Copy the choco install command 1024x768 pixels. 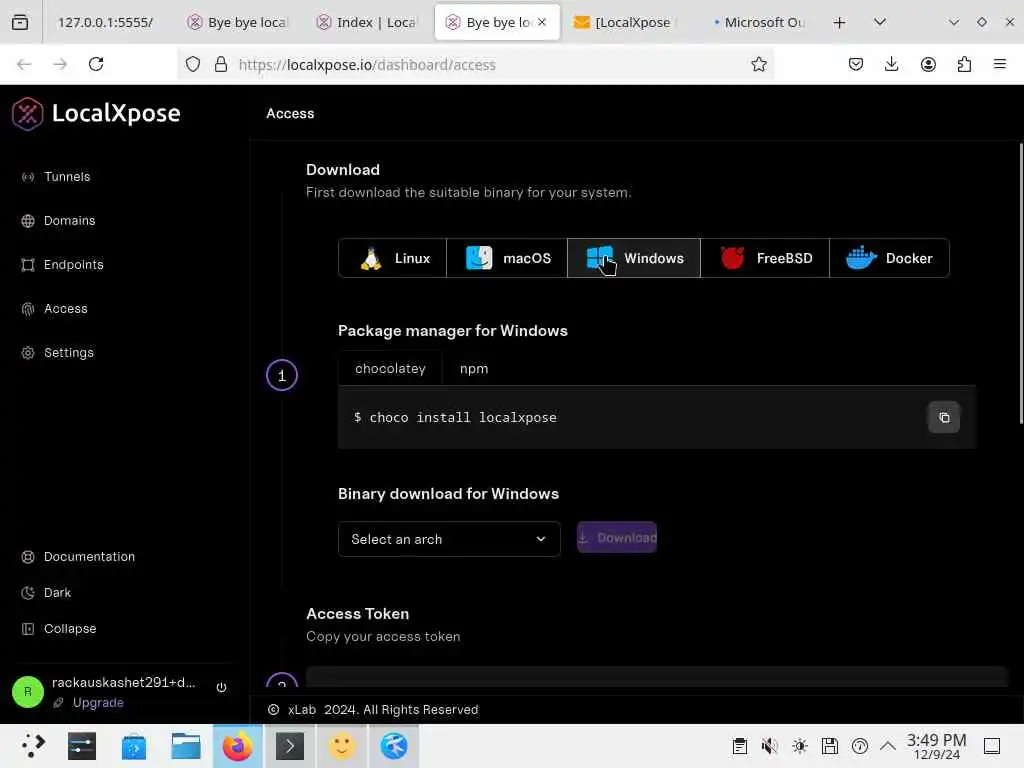pos(944,418)
